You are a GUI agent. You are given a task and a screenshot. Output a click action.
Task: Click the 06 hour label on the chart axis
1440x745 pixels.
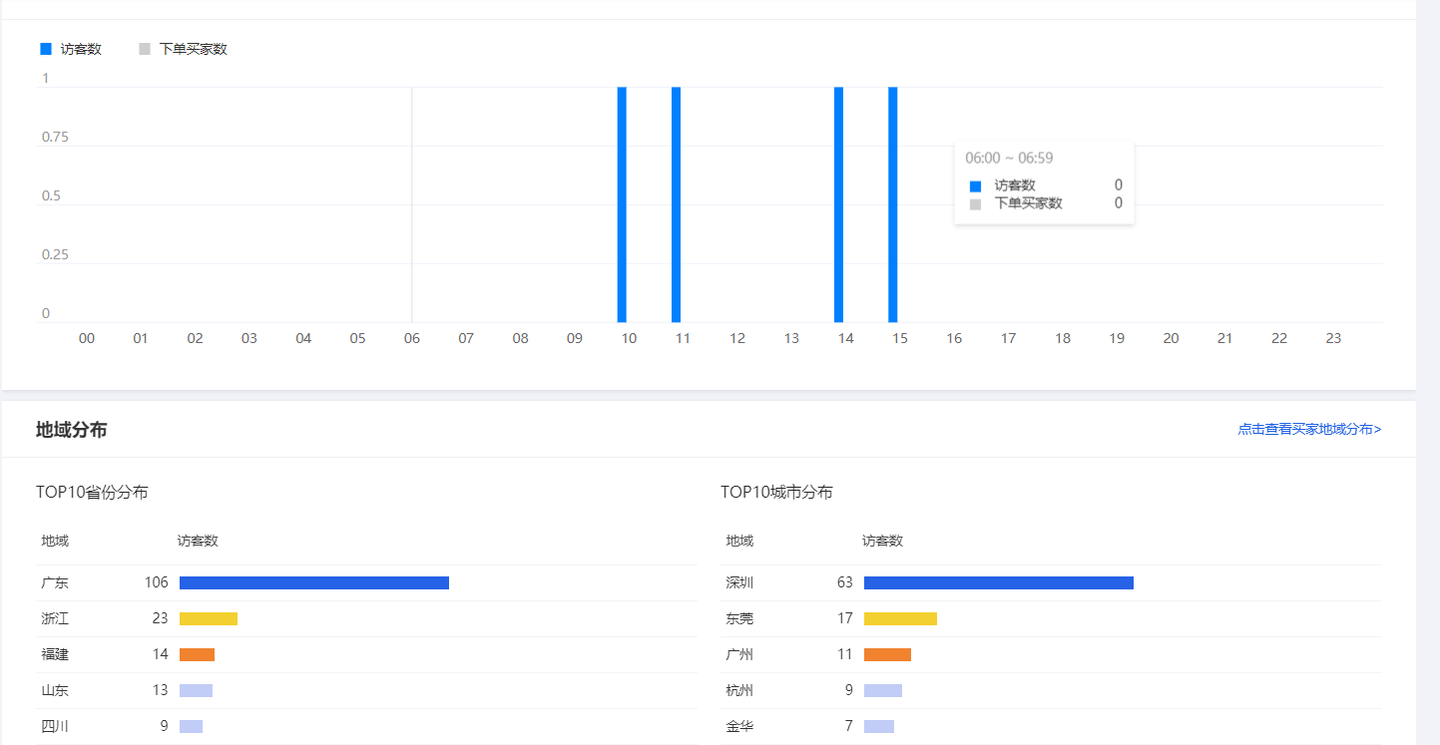click(412, 338)
